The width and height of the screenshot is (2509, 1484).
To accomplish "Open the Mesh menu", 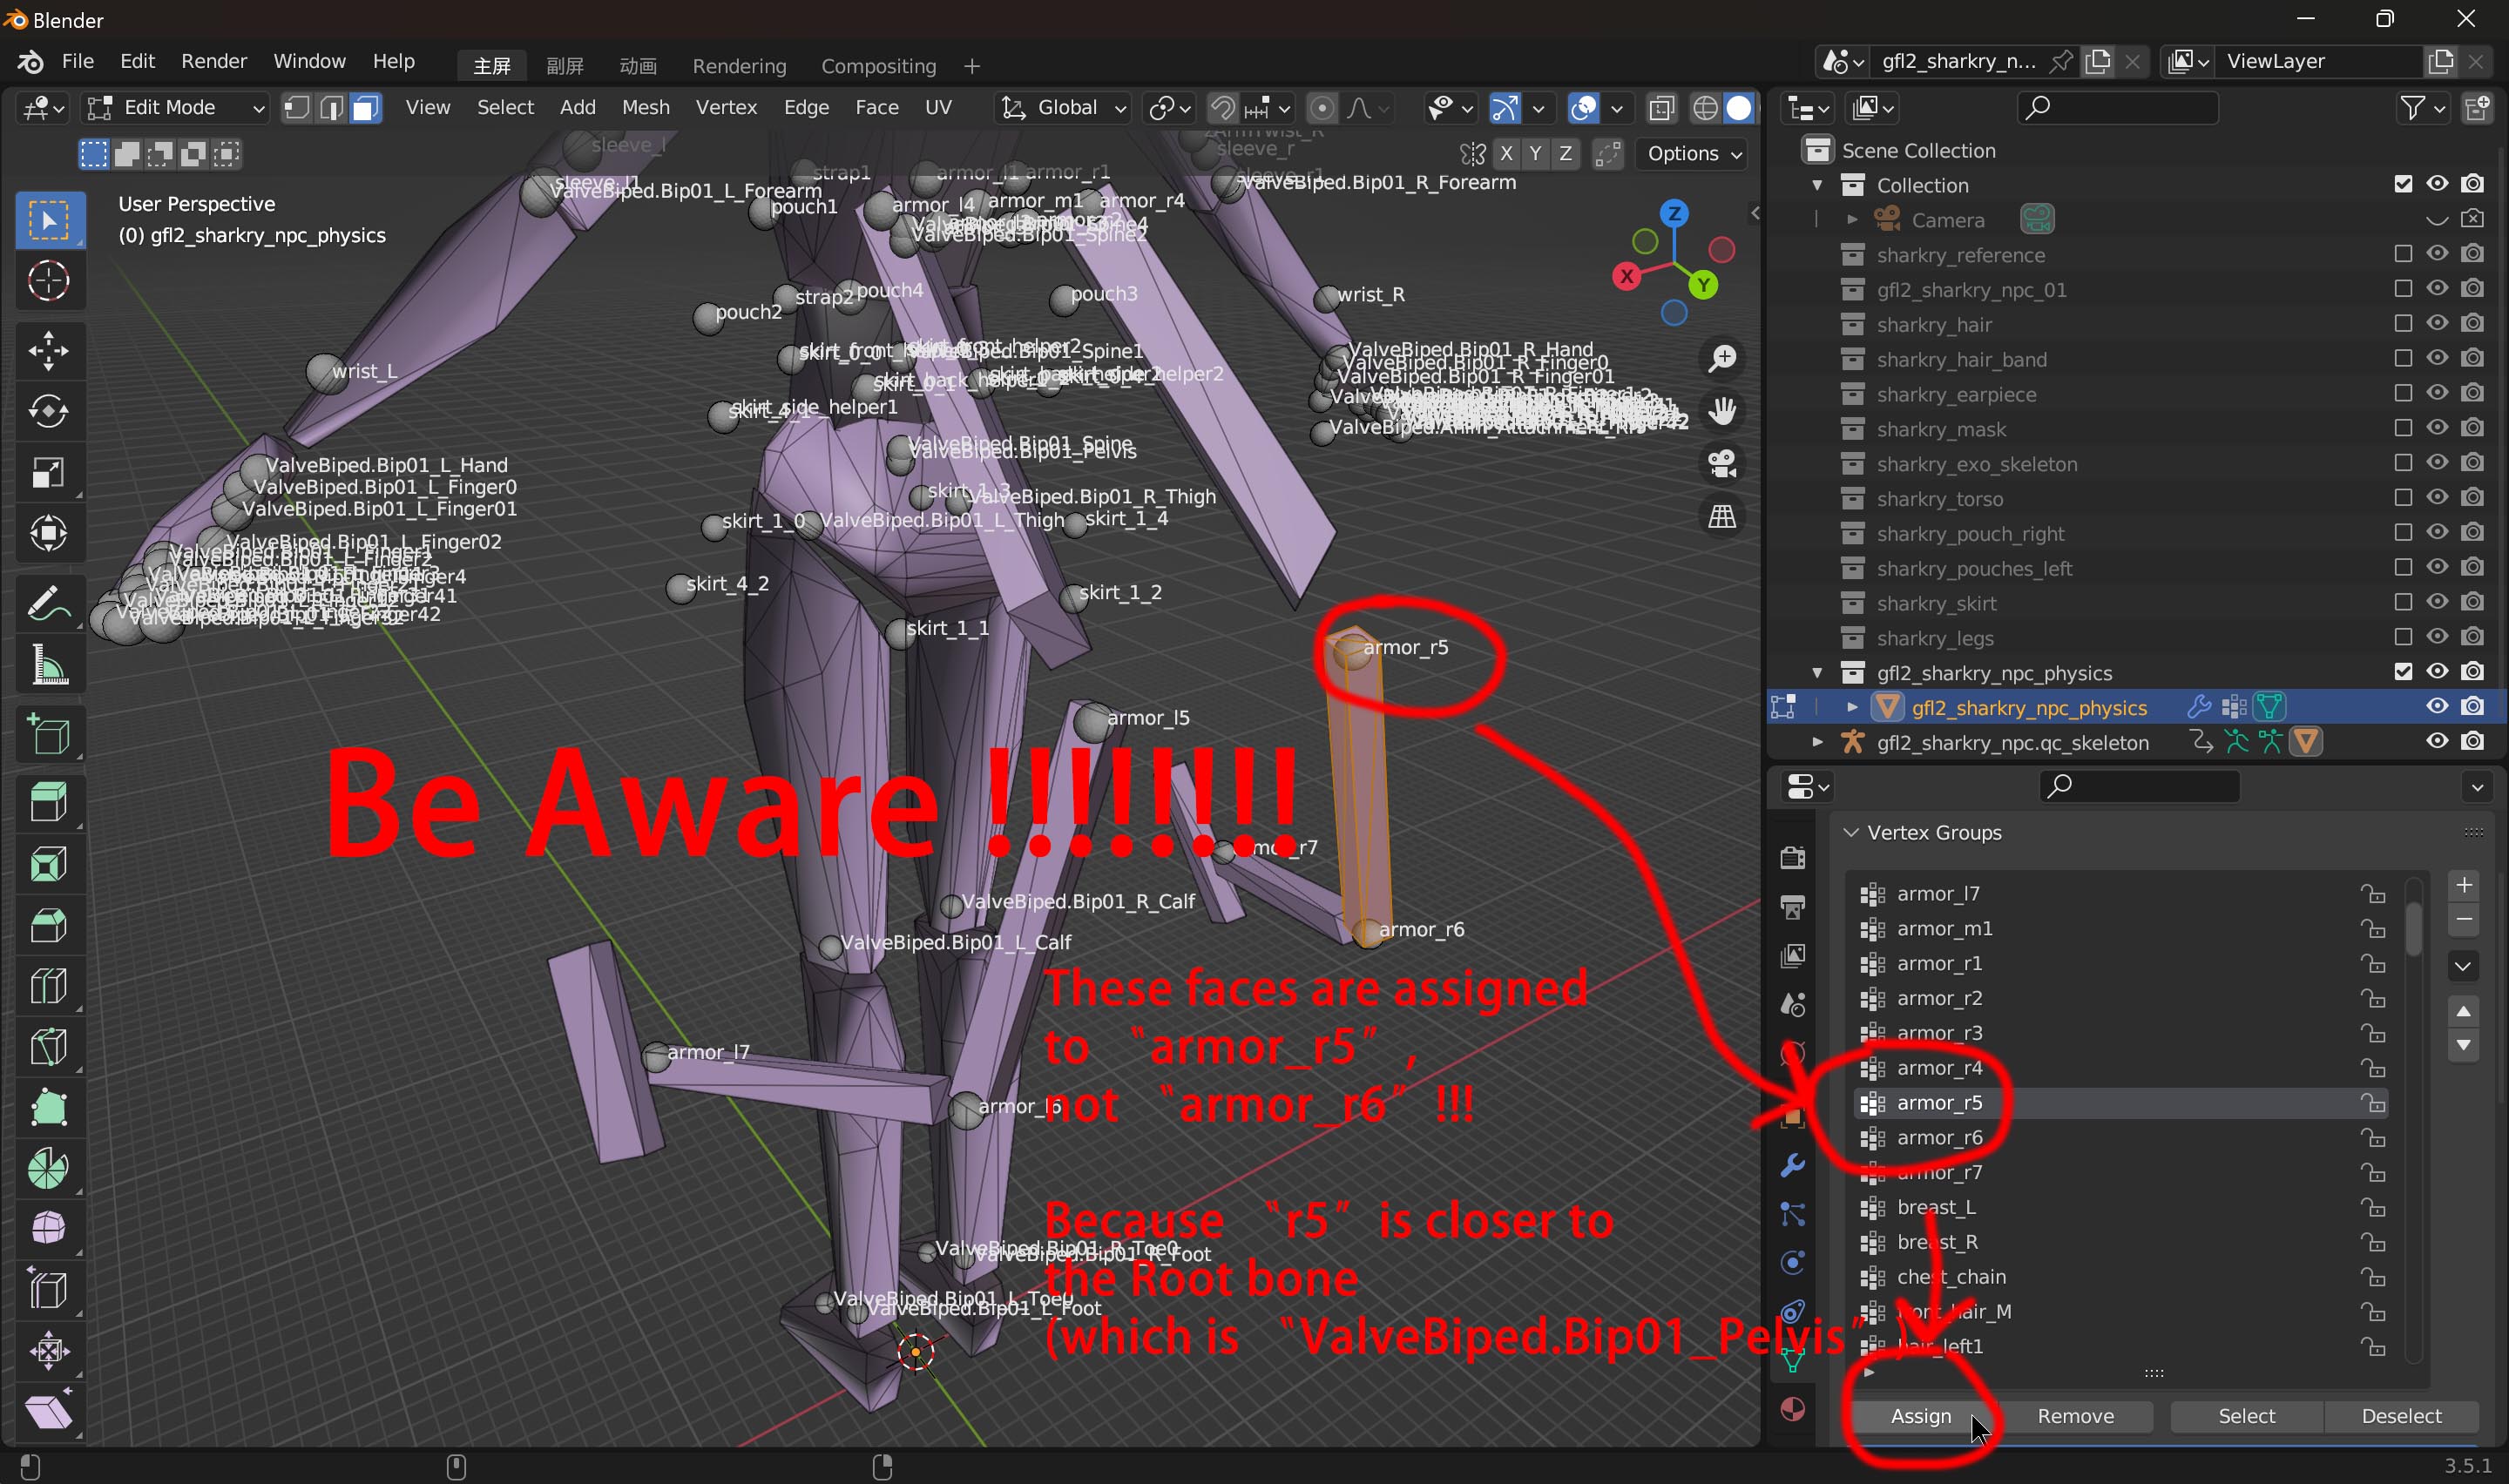I will click(645, 108).
